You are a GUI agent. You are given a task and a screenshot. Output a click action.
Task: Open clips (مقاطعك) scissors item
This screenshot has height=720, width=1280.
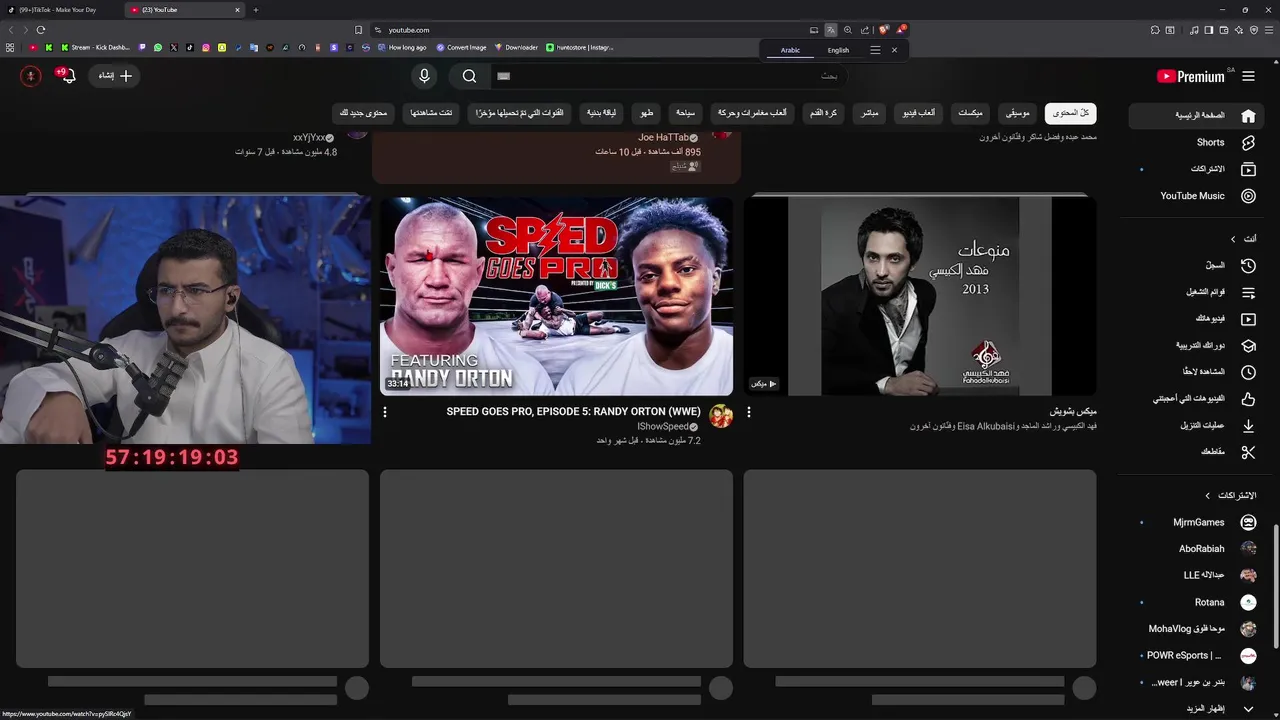[x=1194, y=452]
